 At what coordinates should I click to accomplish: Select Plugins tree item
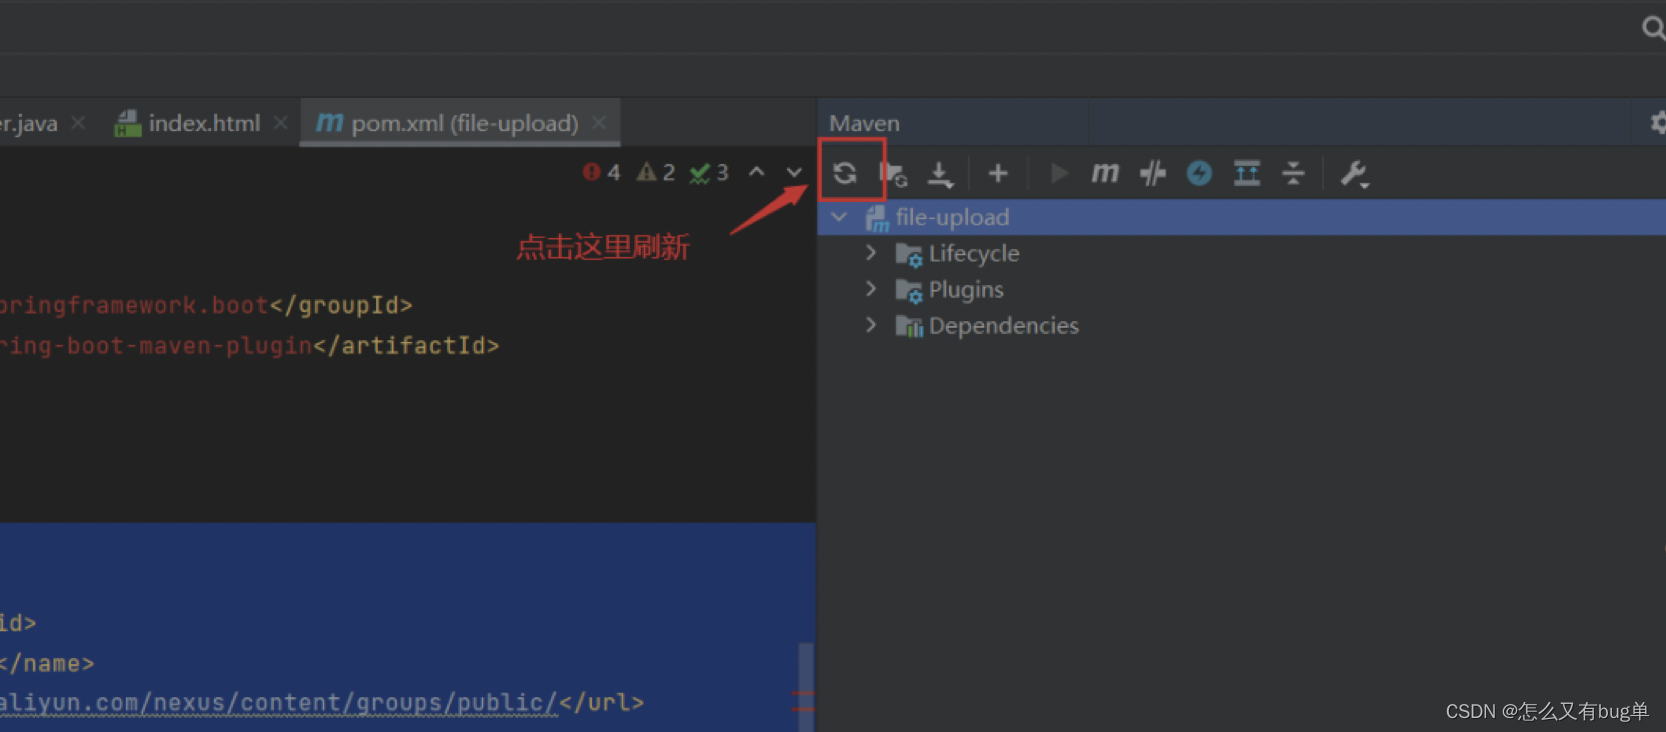[x=966, y=289]
